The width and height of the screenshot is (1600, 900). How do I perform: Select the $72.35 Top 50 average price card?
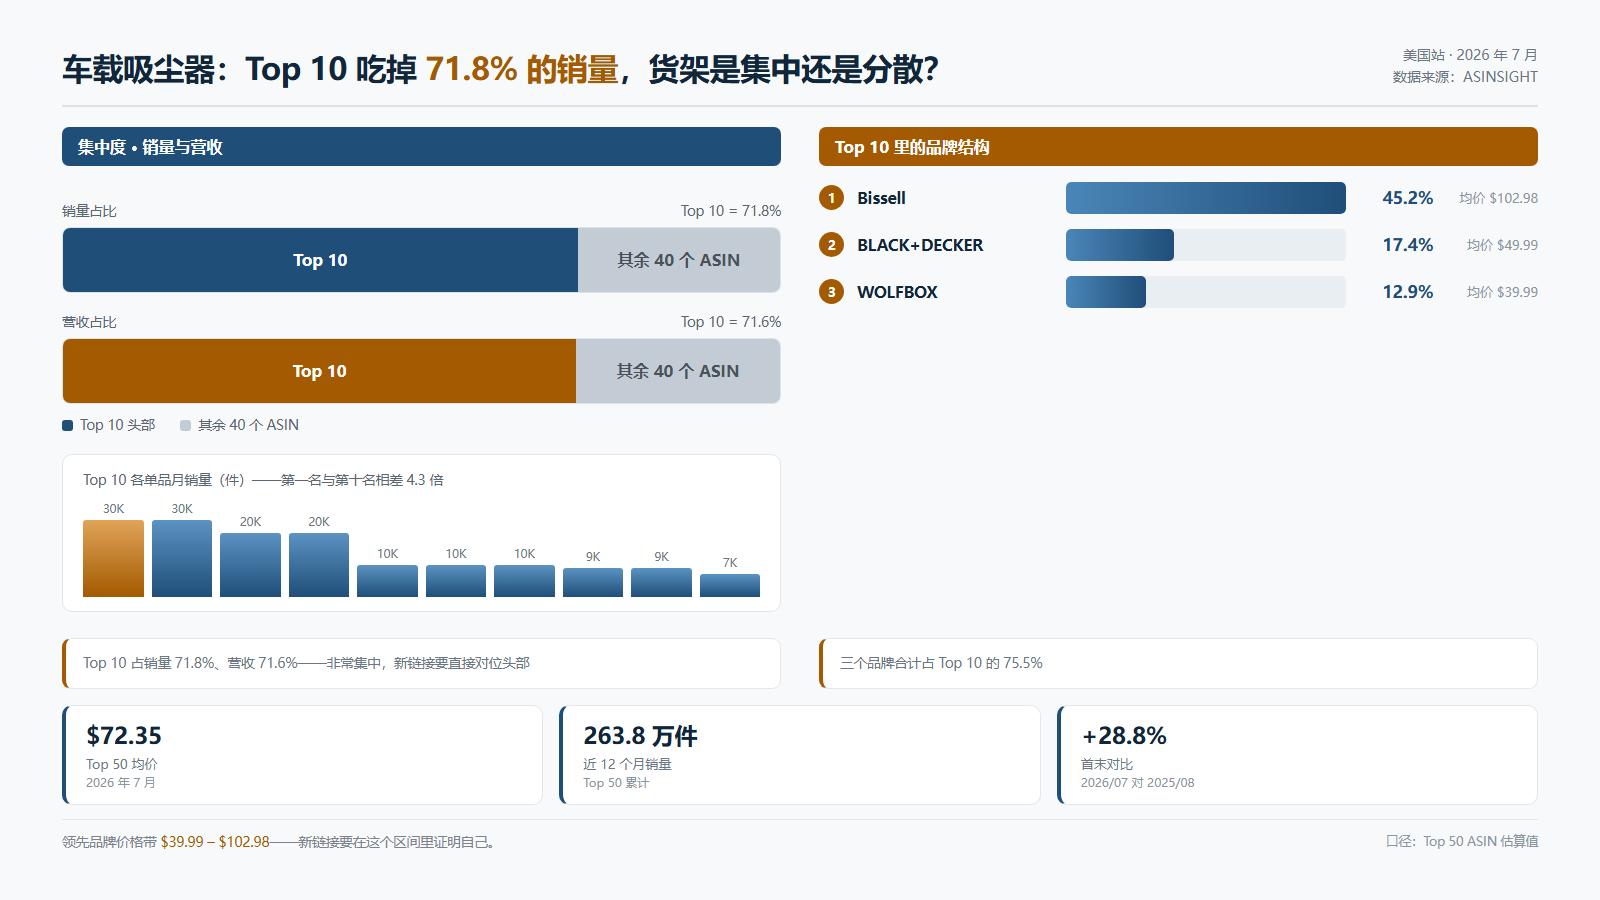pos(302,755)
